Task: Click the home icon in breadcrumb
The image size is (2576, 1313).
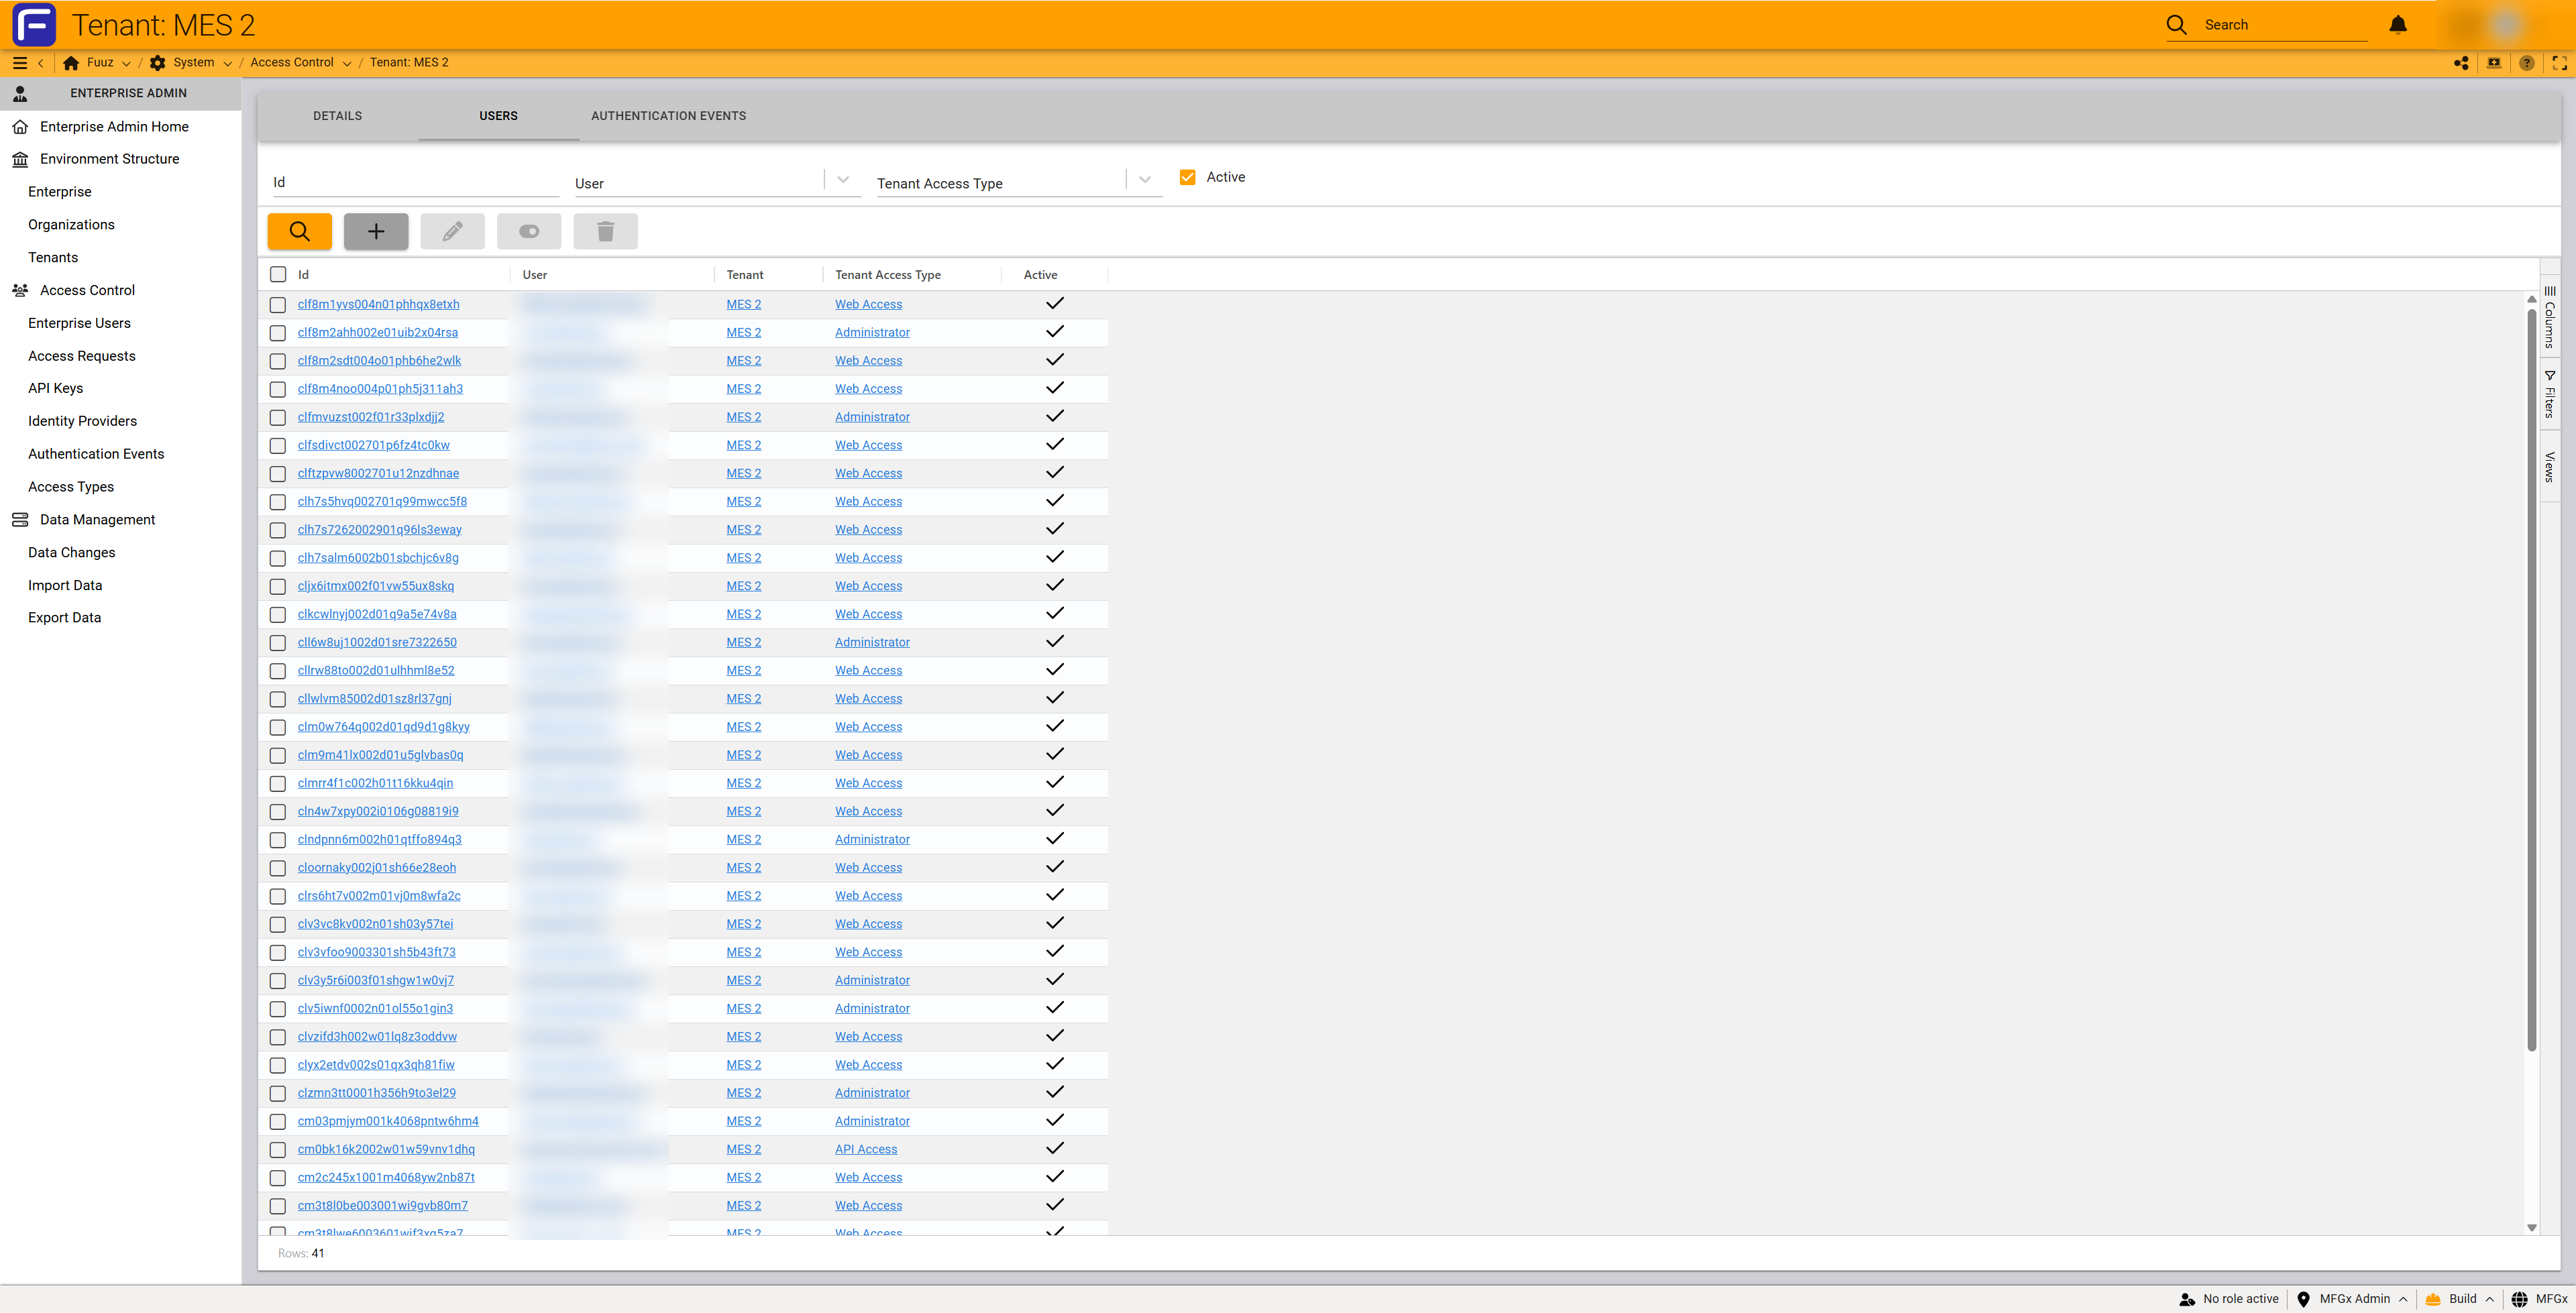Action: (71, 63)
